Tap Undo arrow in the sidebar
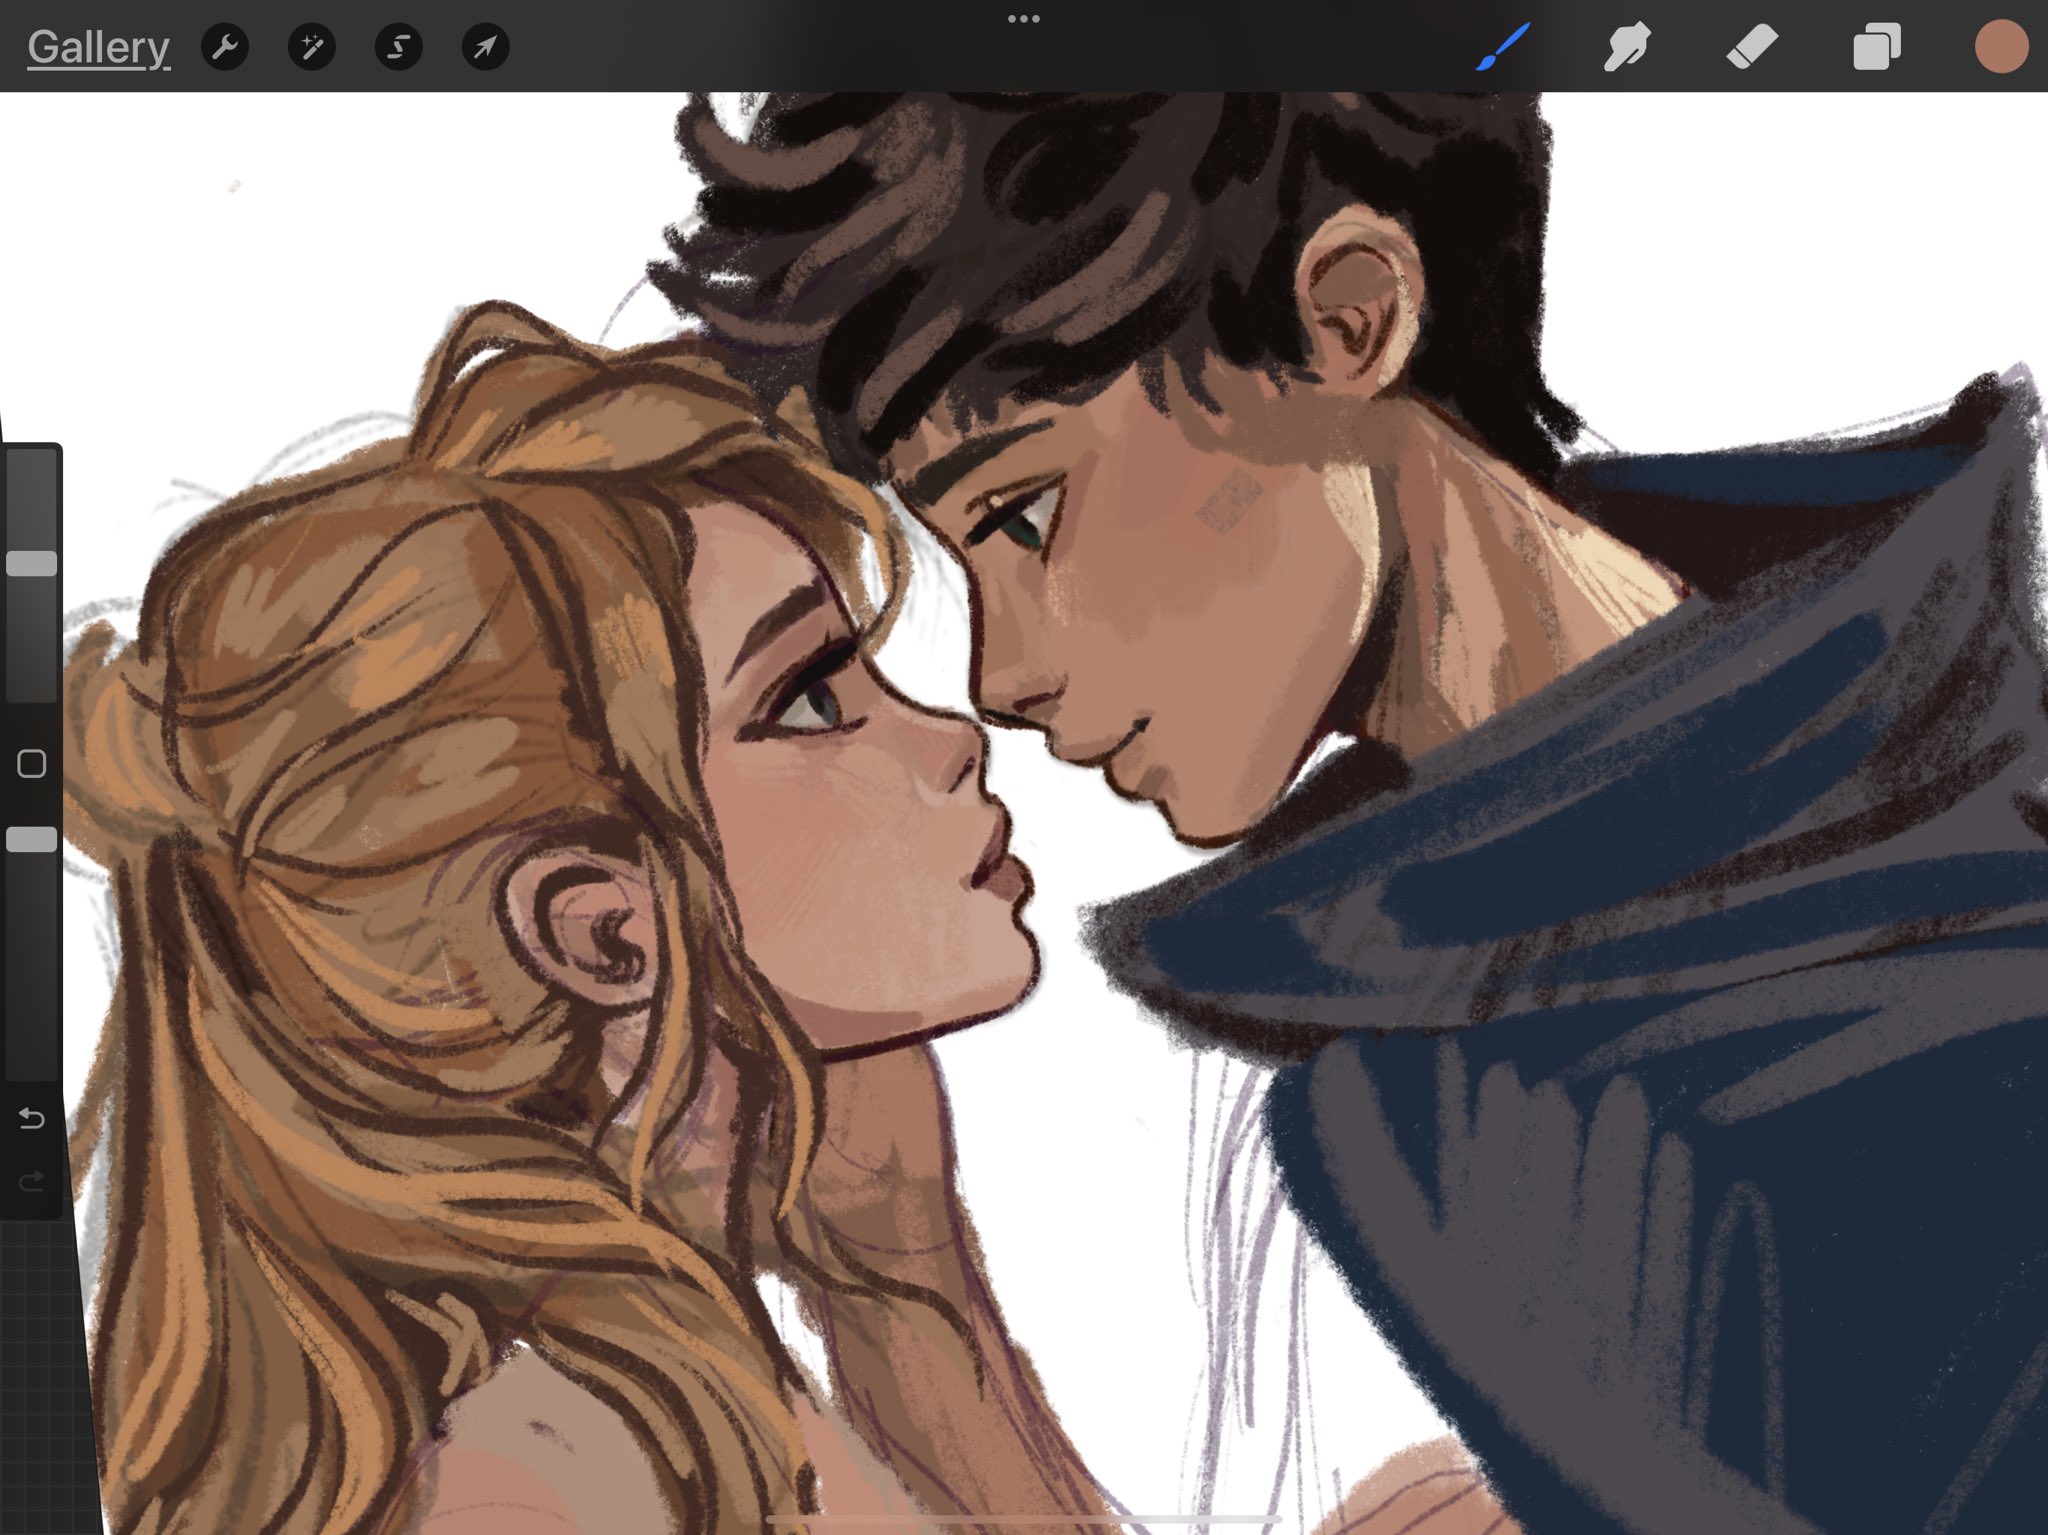Viewport: 2048px width, 1535px height. click(33, 1120)
